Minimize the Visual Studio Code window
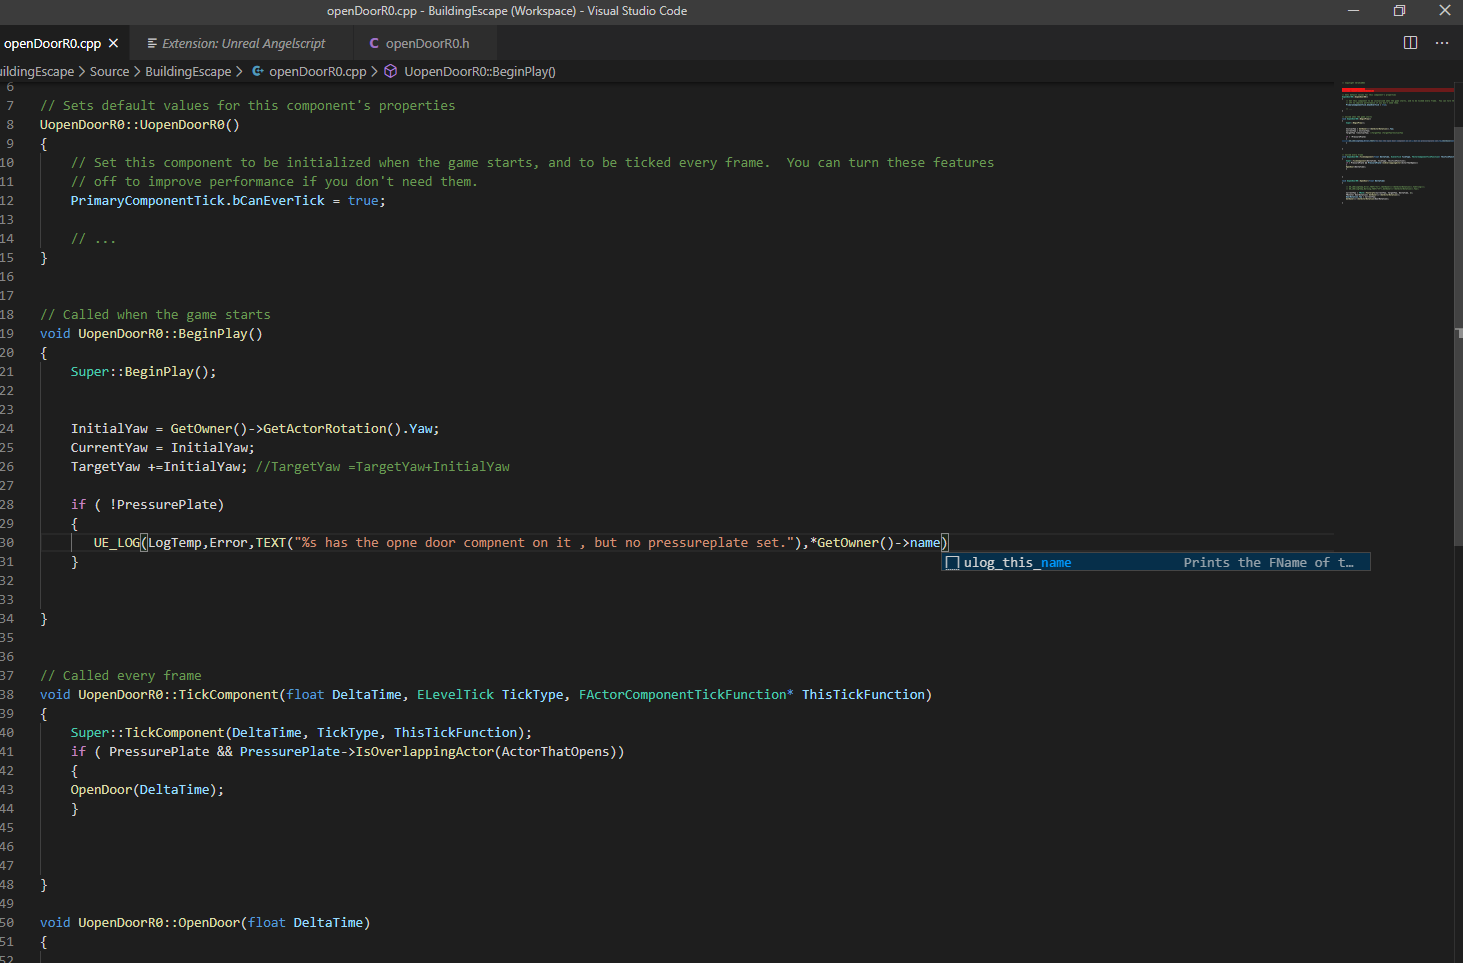Image resolution: width=1463 pixels, height=963 pixels. point(1353,11)
